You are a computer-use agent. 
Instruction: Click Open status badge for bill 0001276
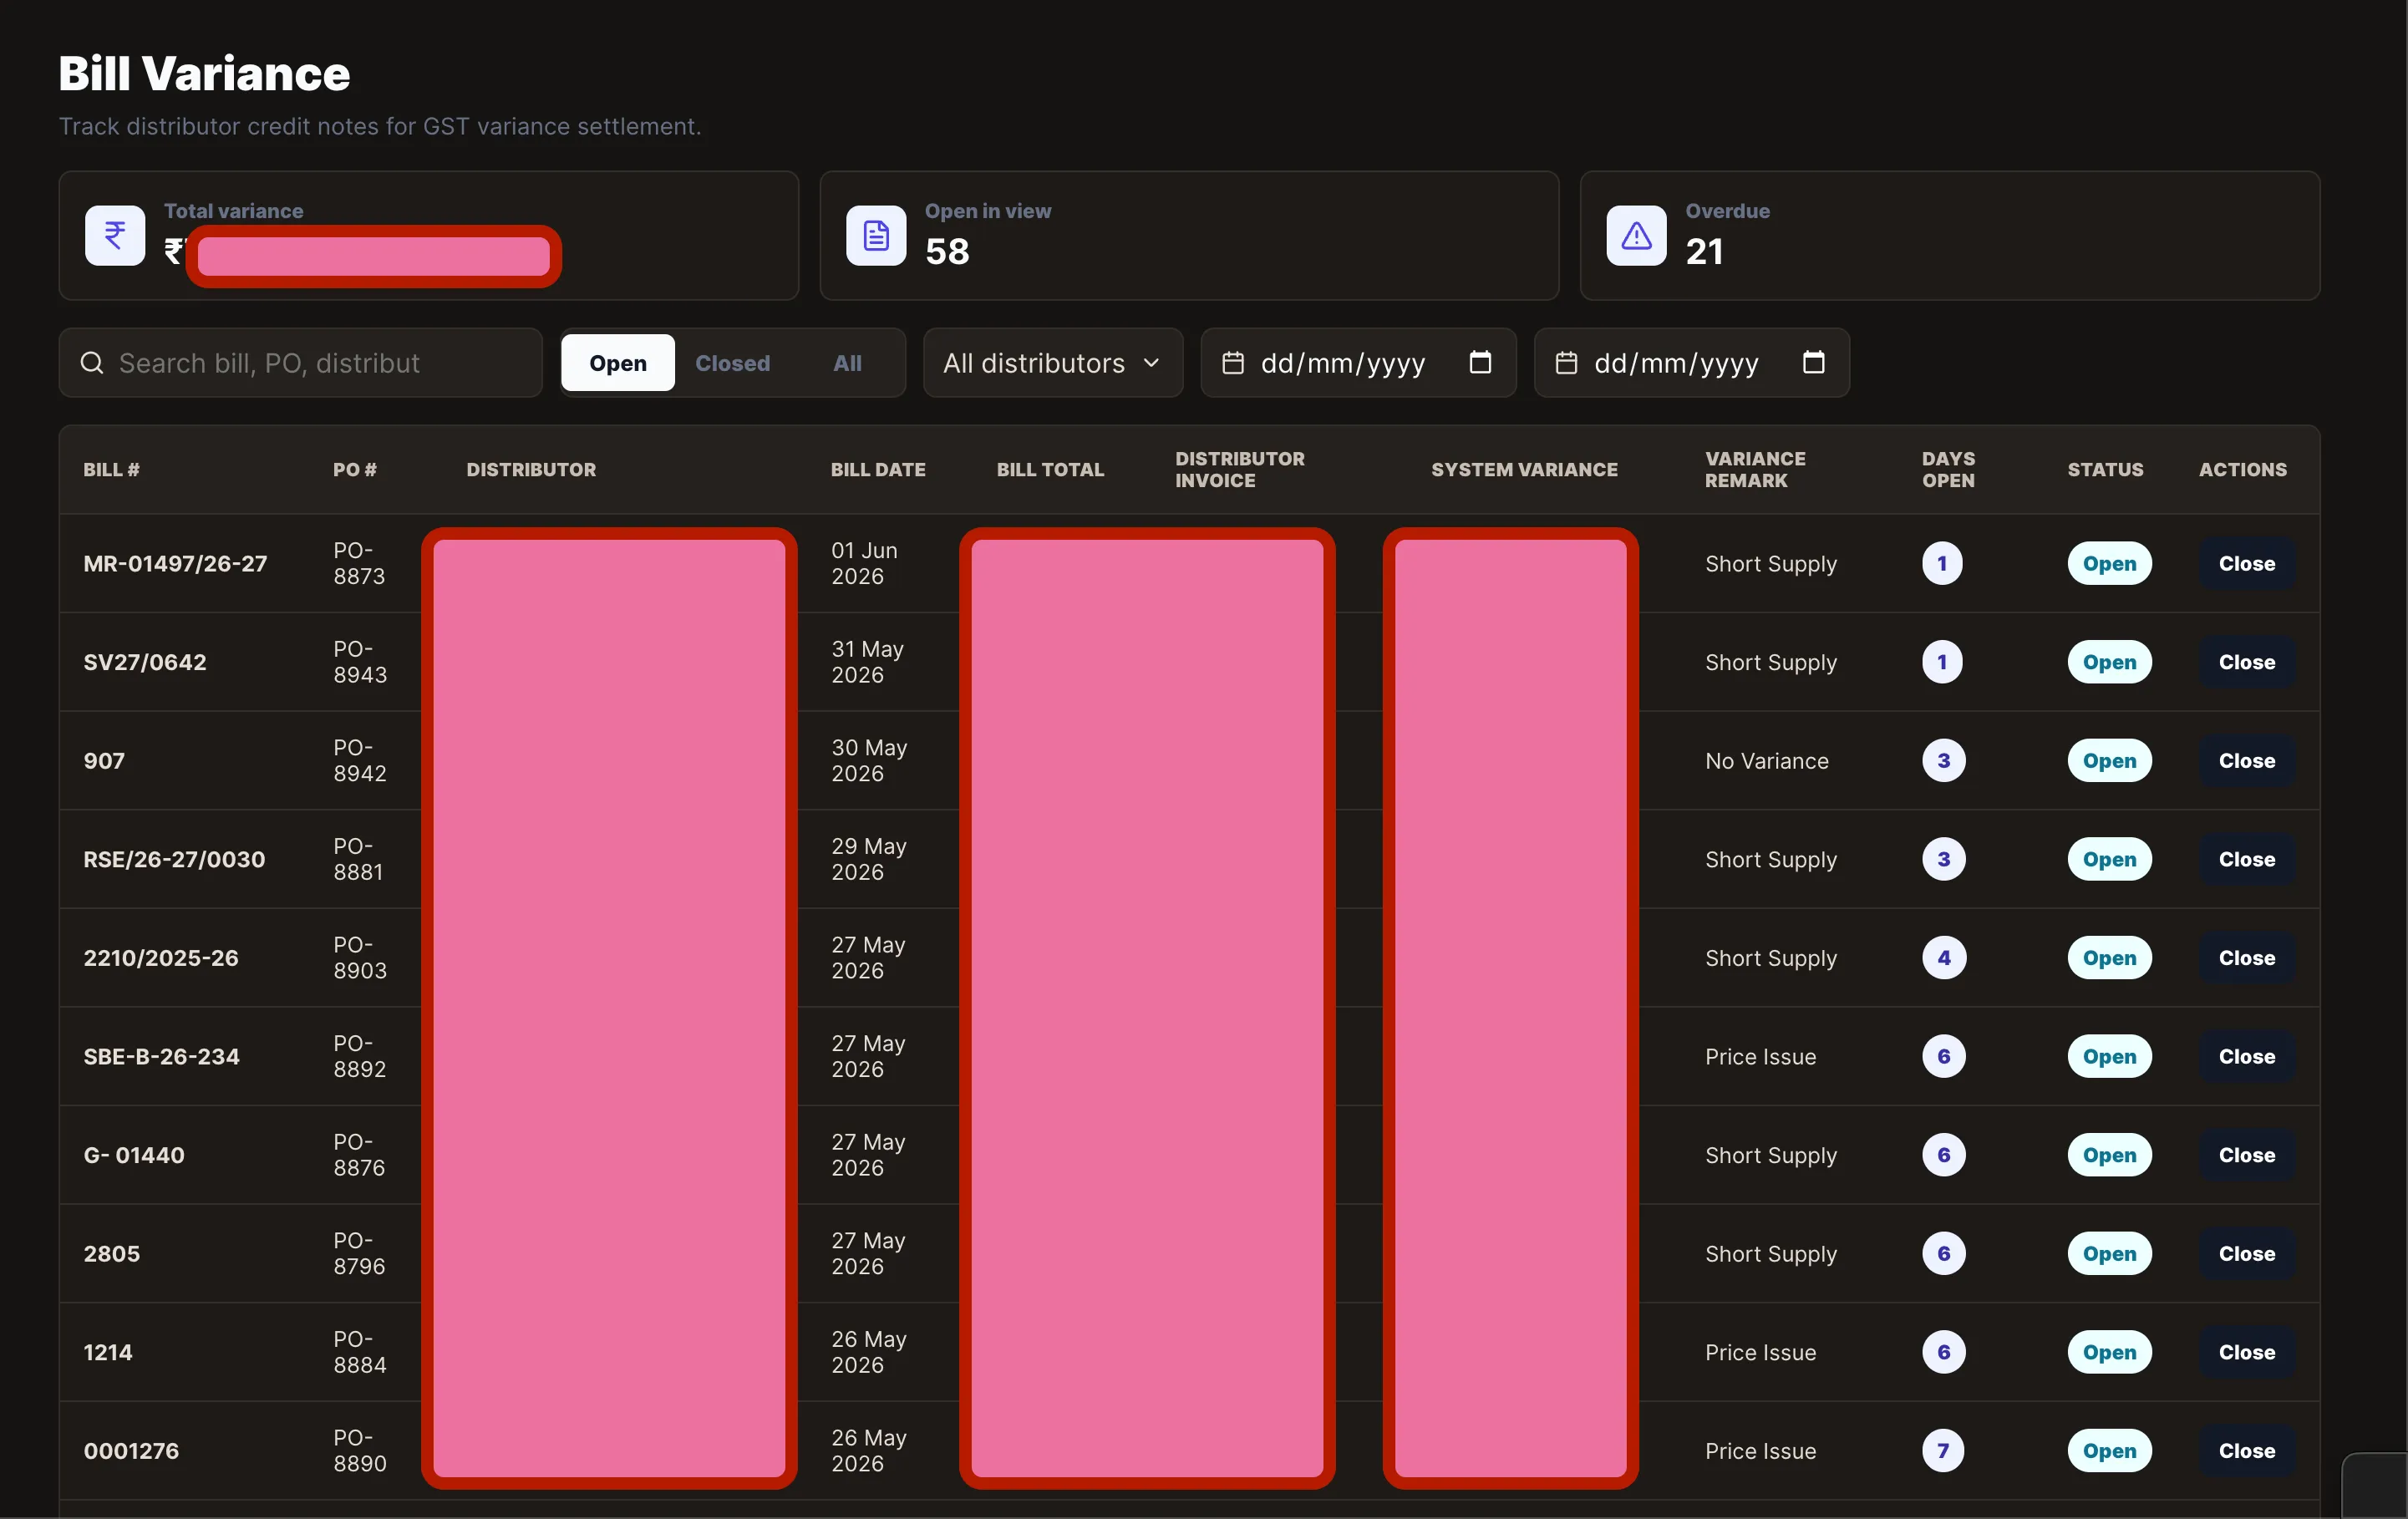pyautogui.click(x=2109, y=1451)
